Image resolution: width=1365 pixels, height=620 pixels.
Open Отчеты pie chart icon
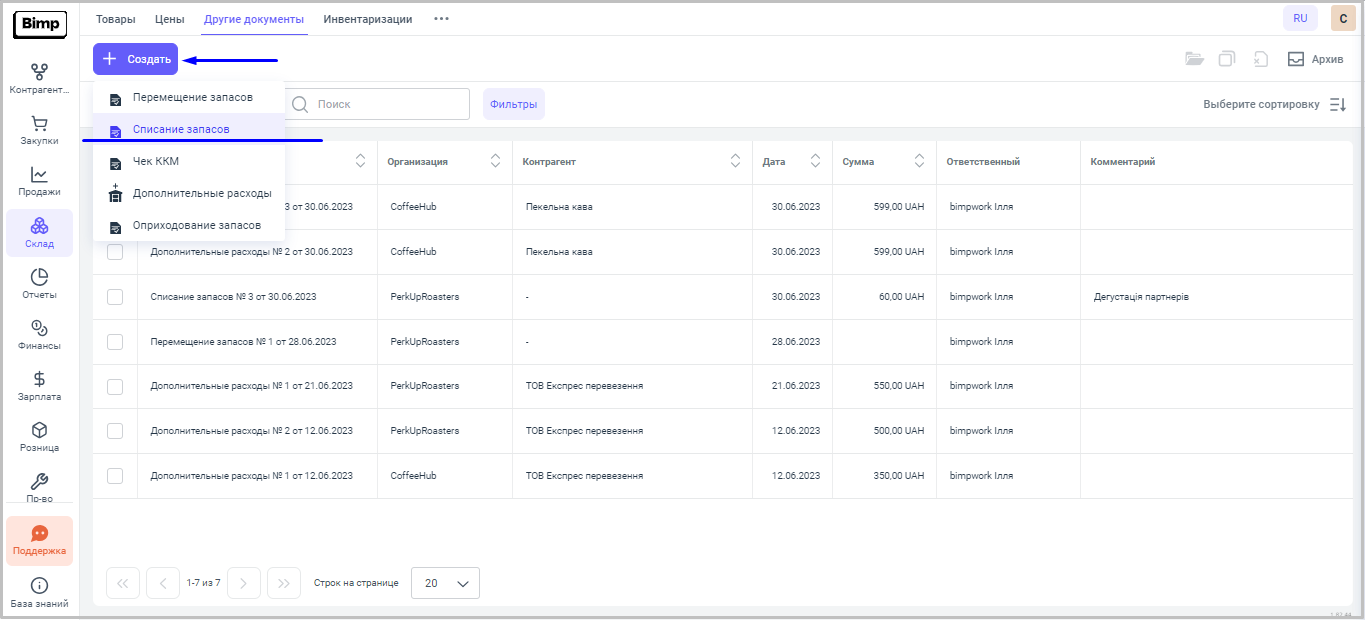(x=39, y=277)
